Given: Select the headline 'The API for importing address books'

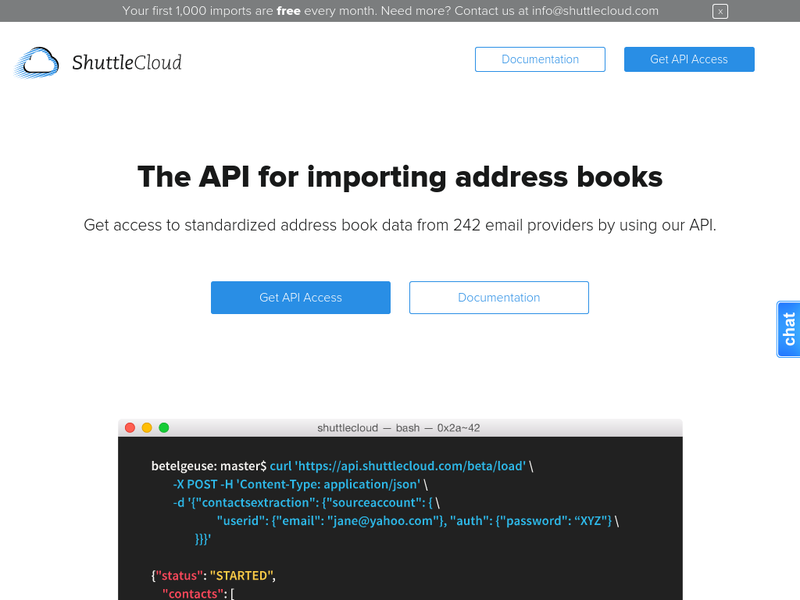Looking at the screenshot, I should coord(400,177).
